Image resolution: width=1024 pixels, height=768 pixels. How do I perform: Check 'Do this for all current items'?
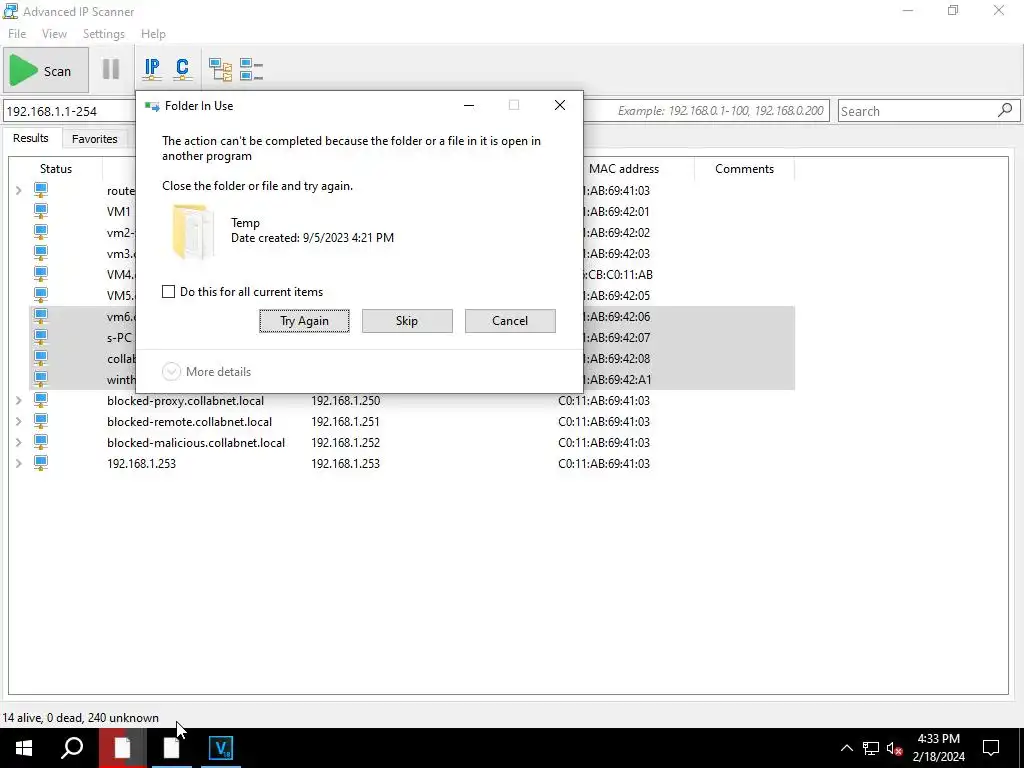click(168, 291)
